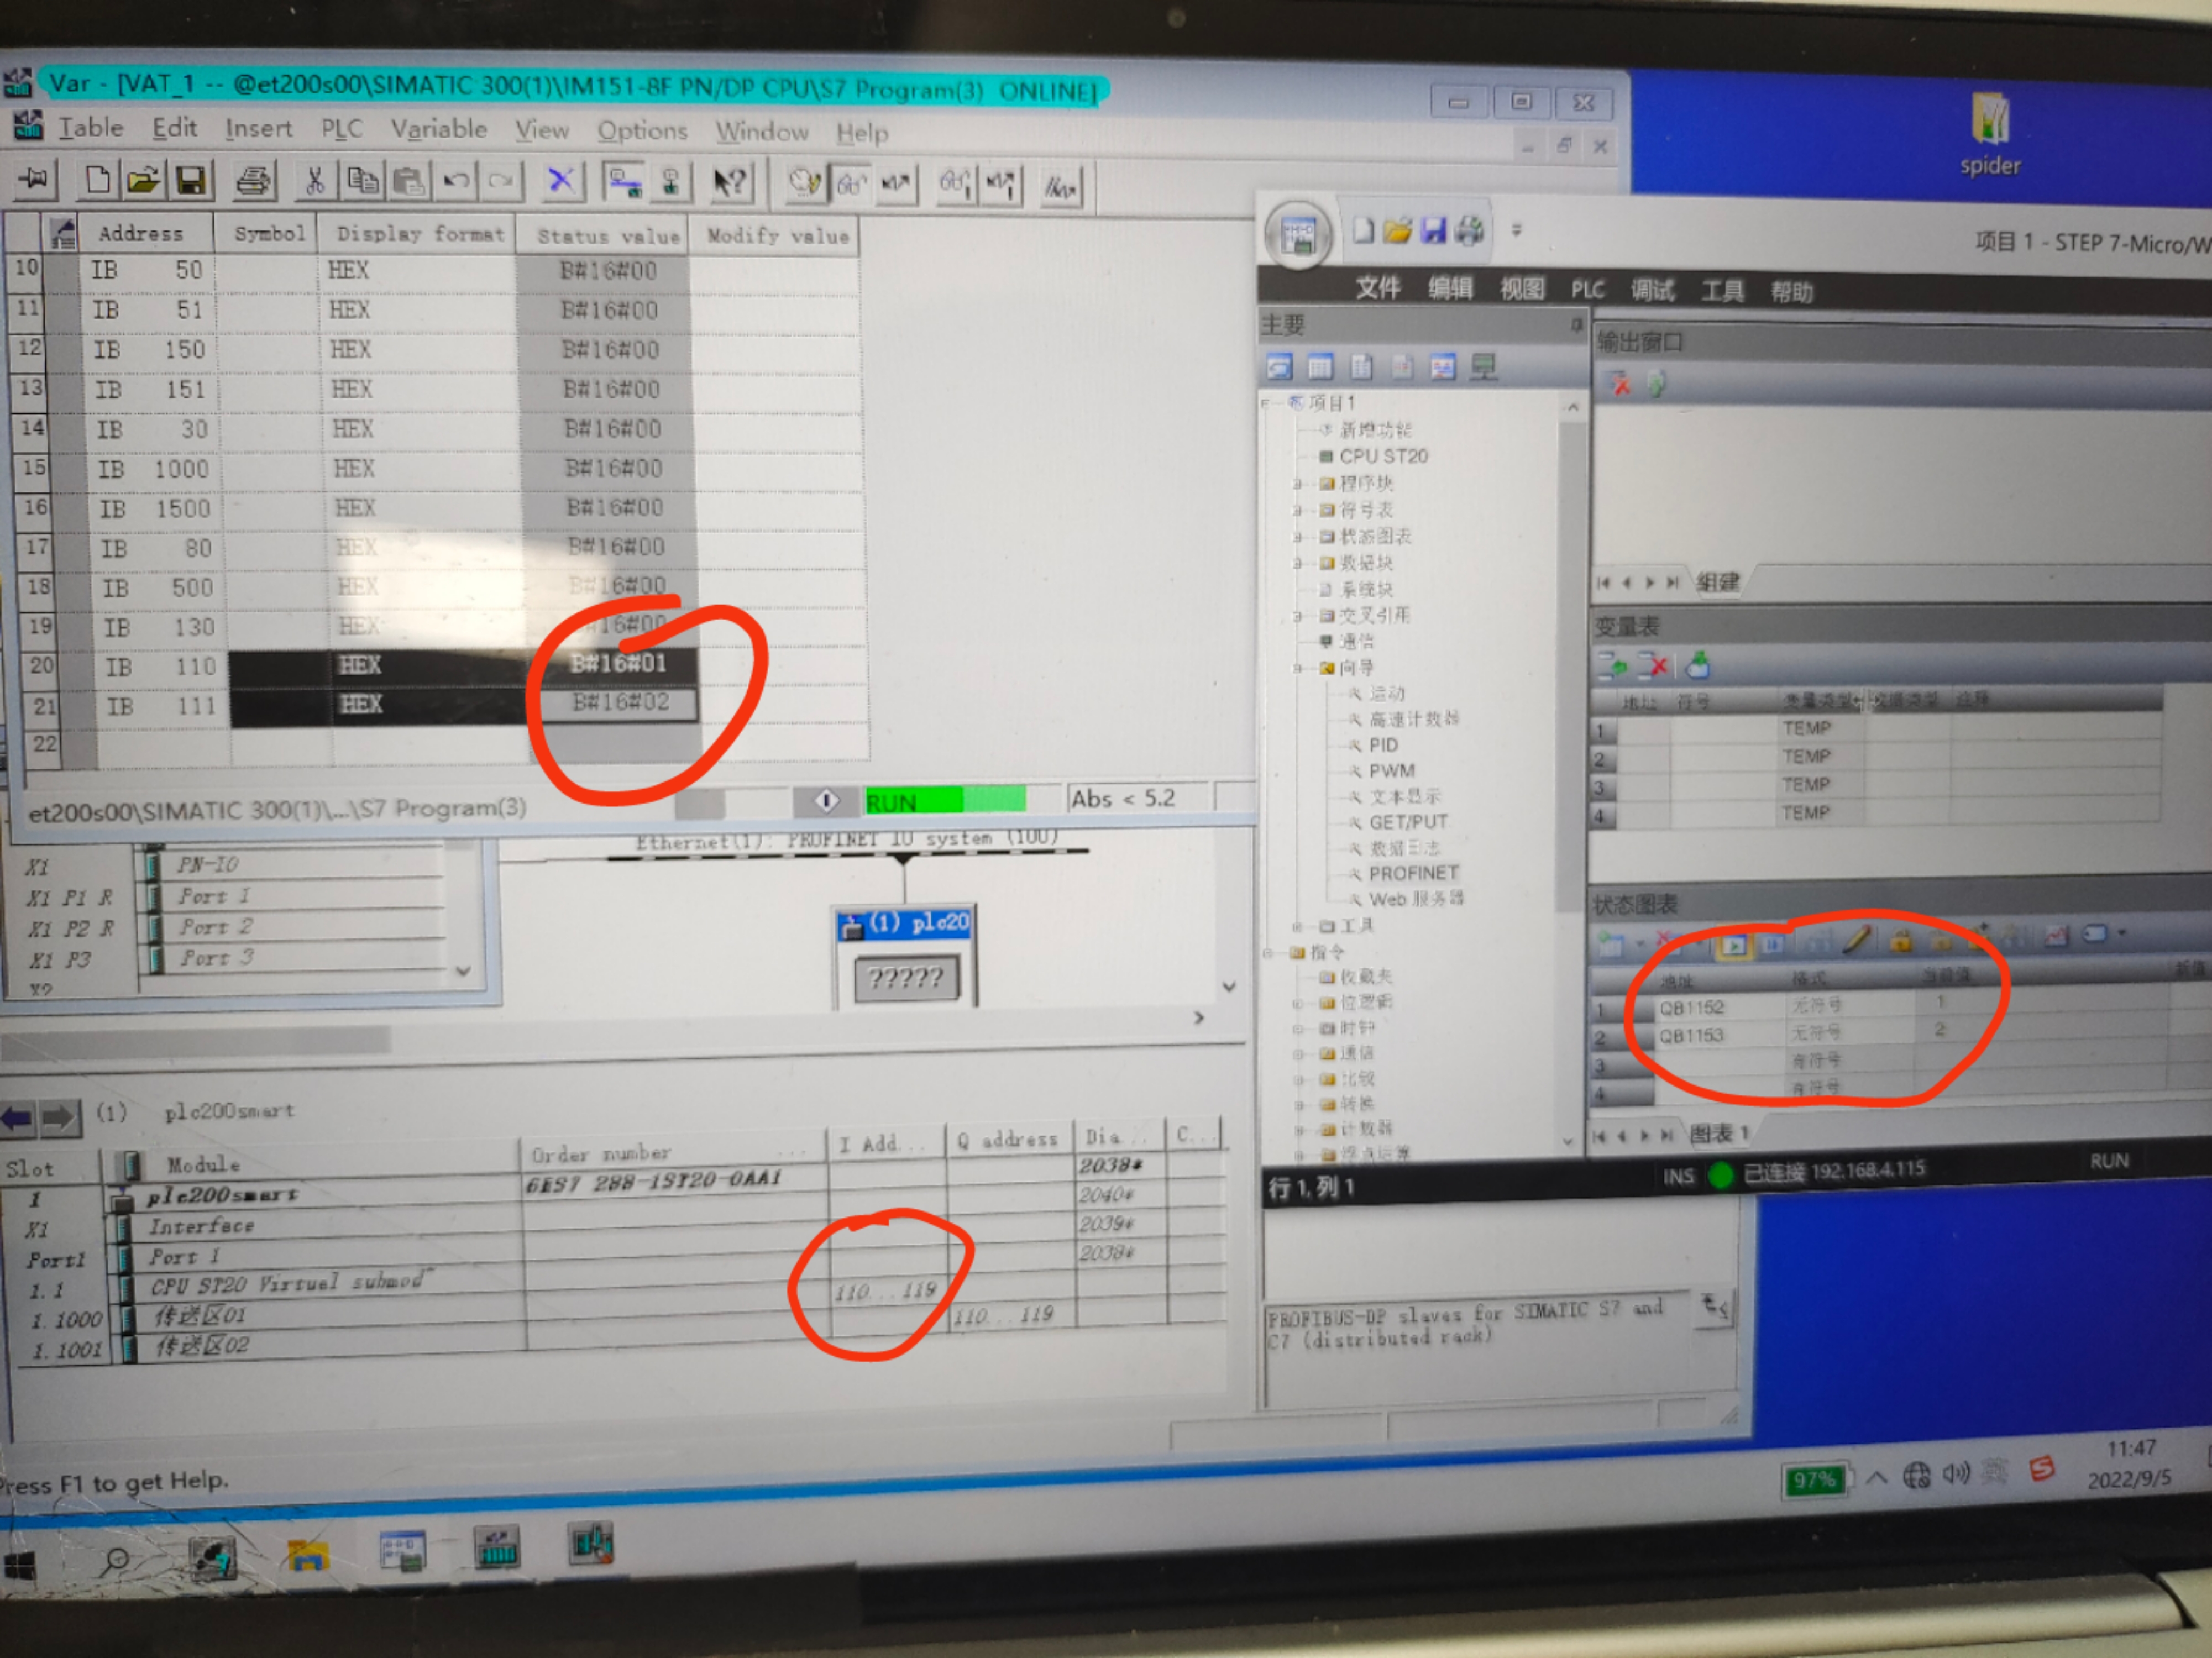Toggle the Monitor variable glasses icon
The image size is (2212, 1658).
click(x=851, y=184)
